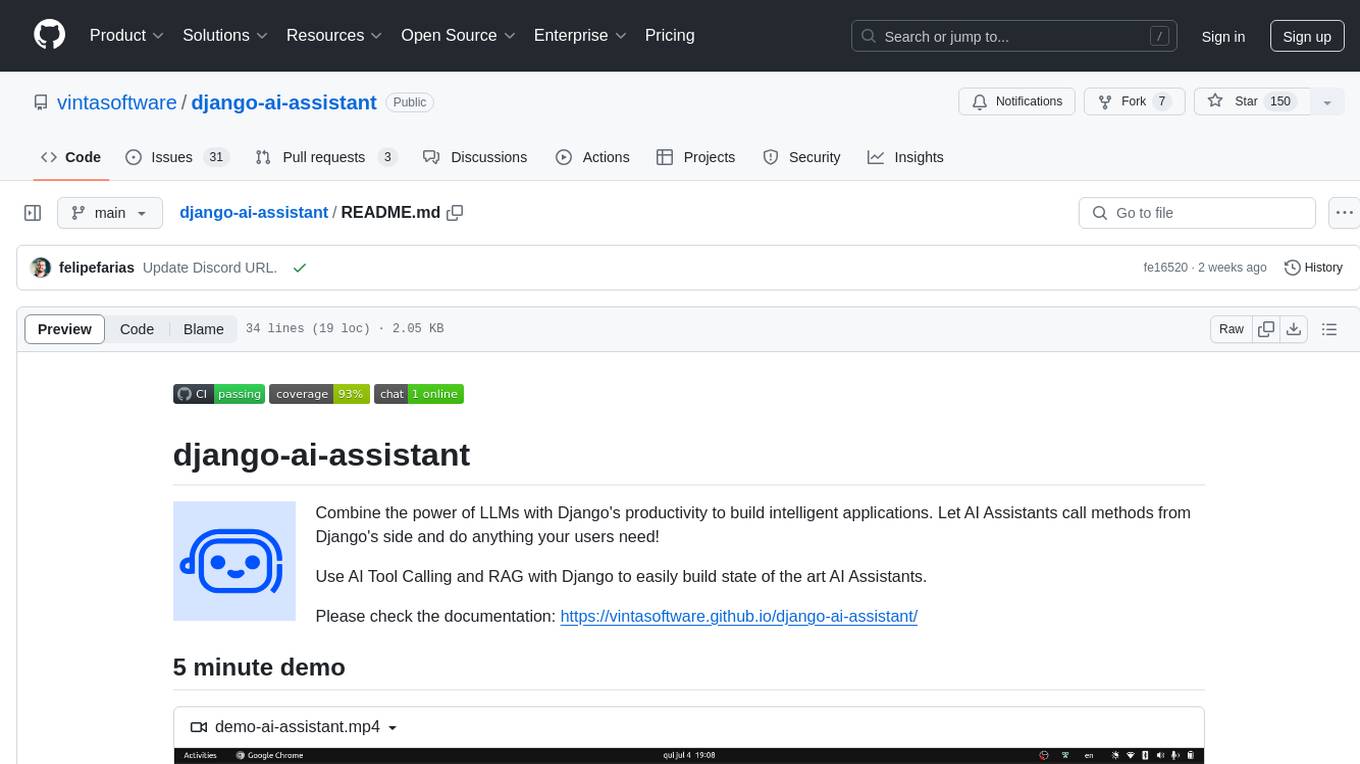Focus the Search or jump to field
Viewport: 1360px width, 764px height.
click(1016, 36)
